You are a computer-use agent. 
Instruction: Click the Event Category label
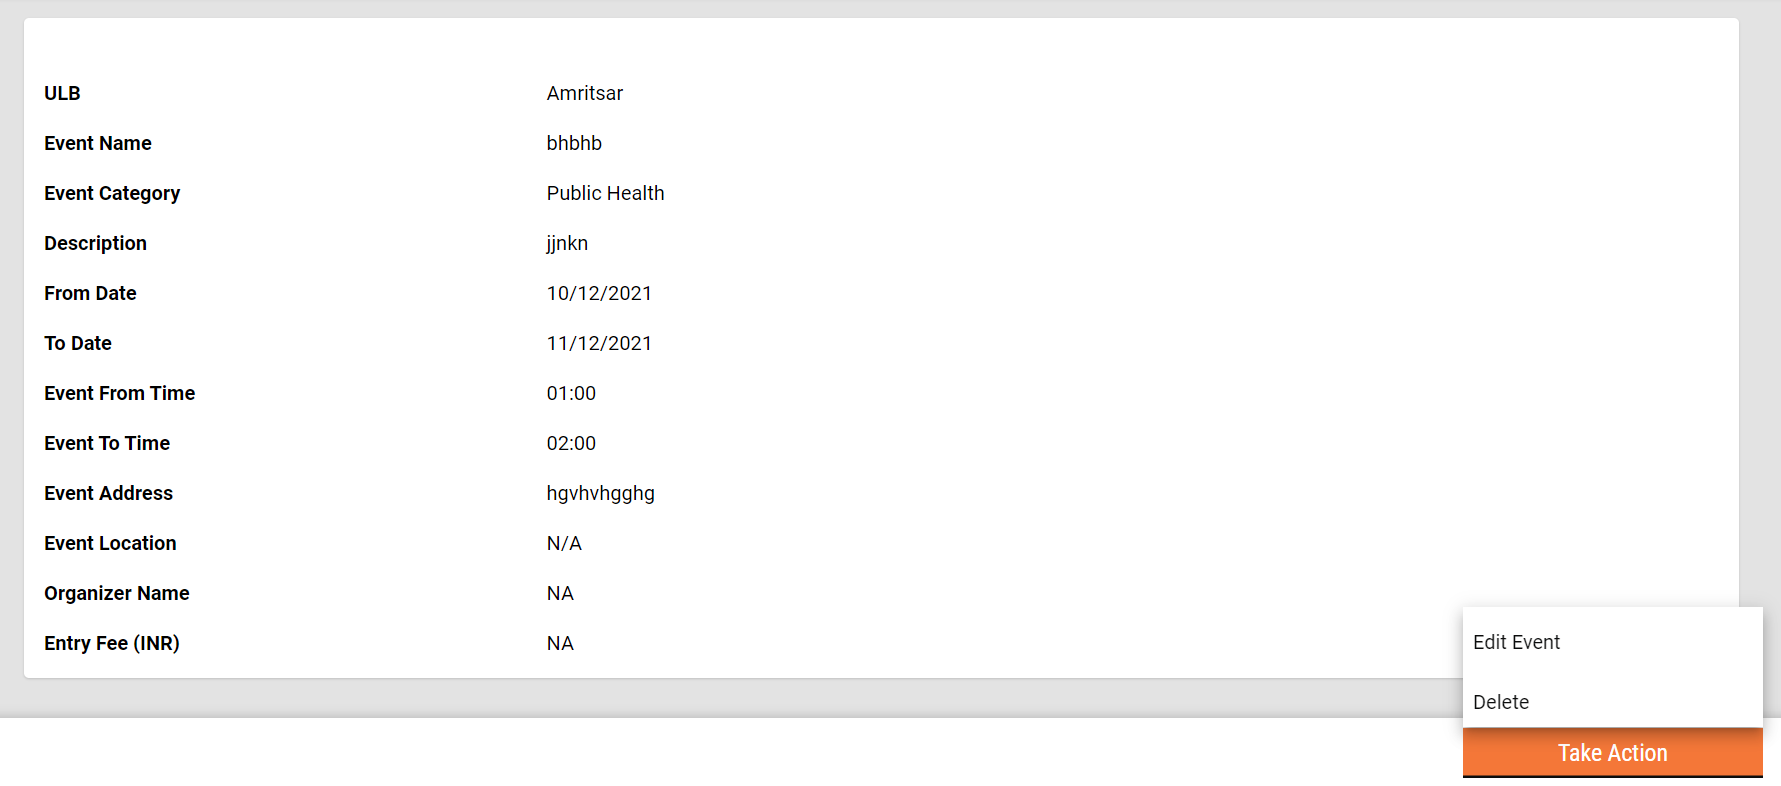click(x=112, y=193)
